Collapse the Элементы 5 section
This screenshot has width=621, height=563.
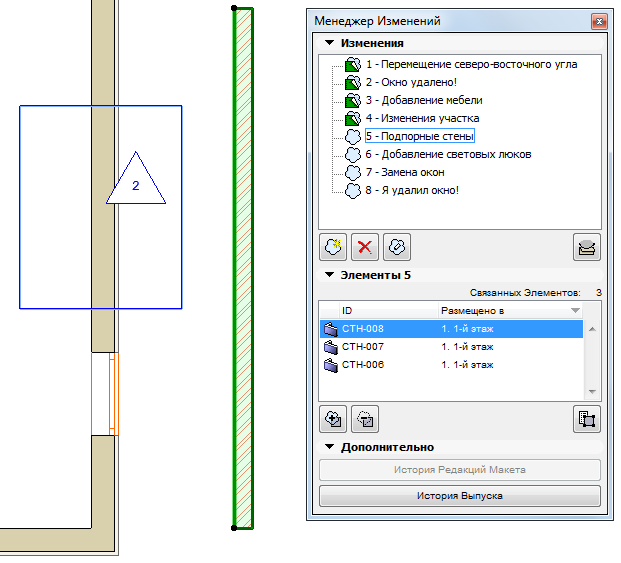330,275
